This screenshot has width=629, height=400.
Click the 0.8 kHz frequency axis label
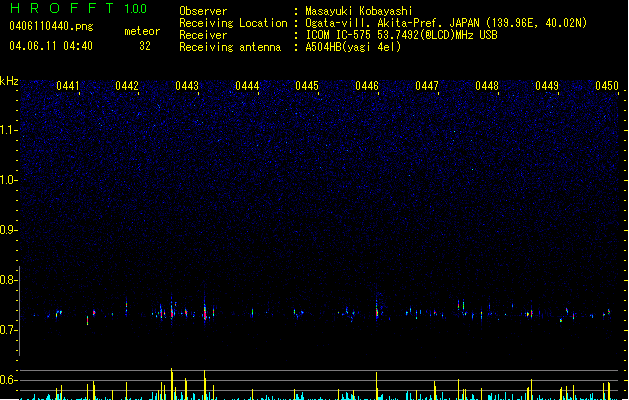(9, 280)
